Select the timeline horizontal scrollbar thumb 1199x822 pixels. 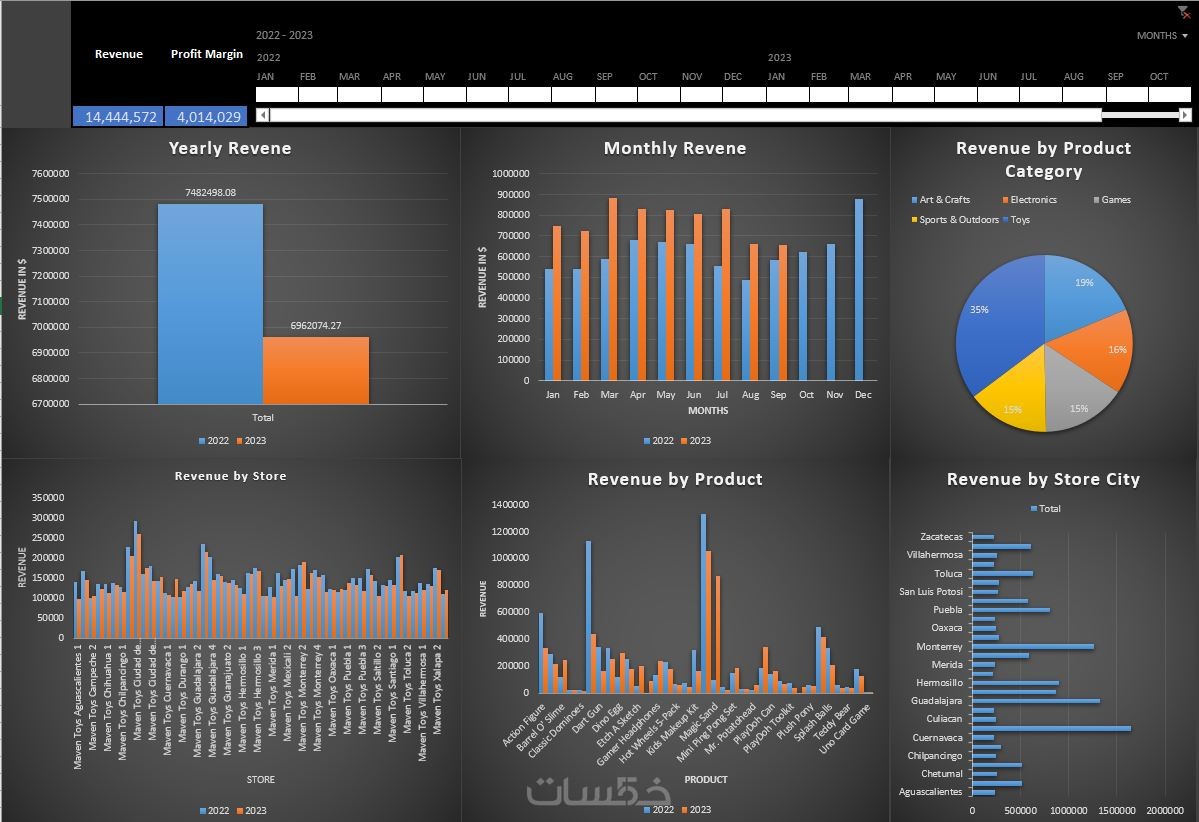(x=685, y=115)
